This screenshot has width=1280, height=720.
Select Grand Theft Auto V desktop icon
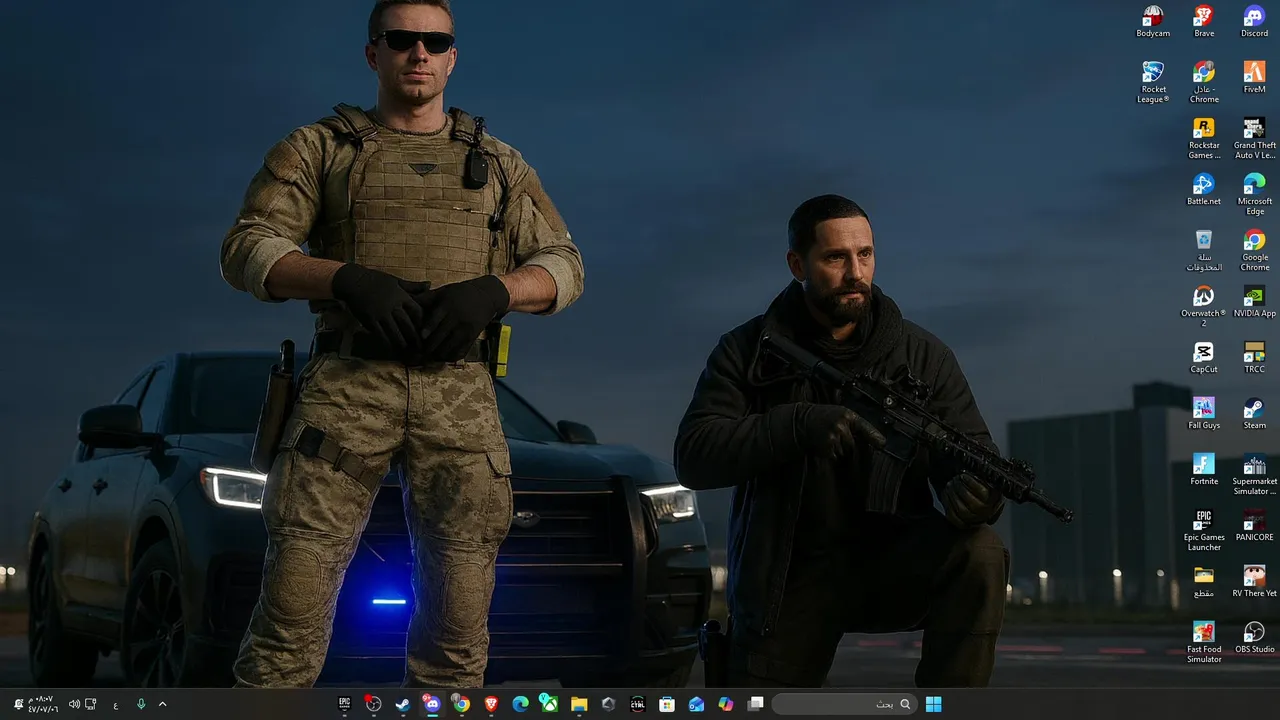coord(1254,138)
